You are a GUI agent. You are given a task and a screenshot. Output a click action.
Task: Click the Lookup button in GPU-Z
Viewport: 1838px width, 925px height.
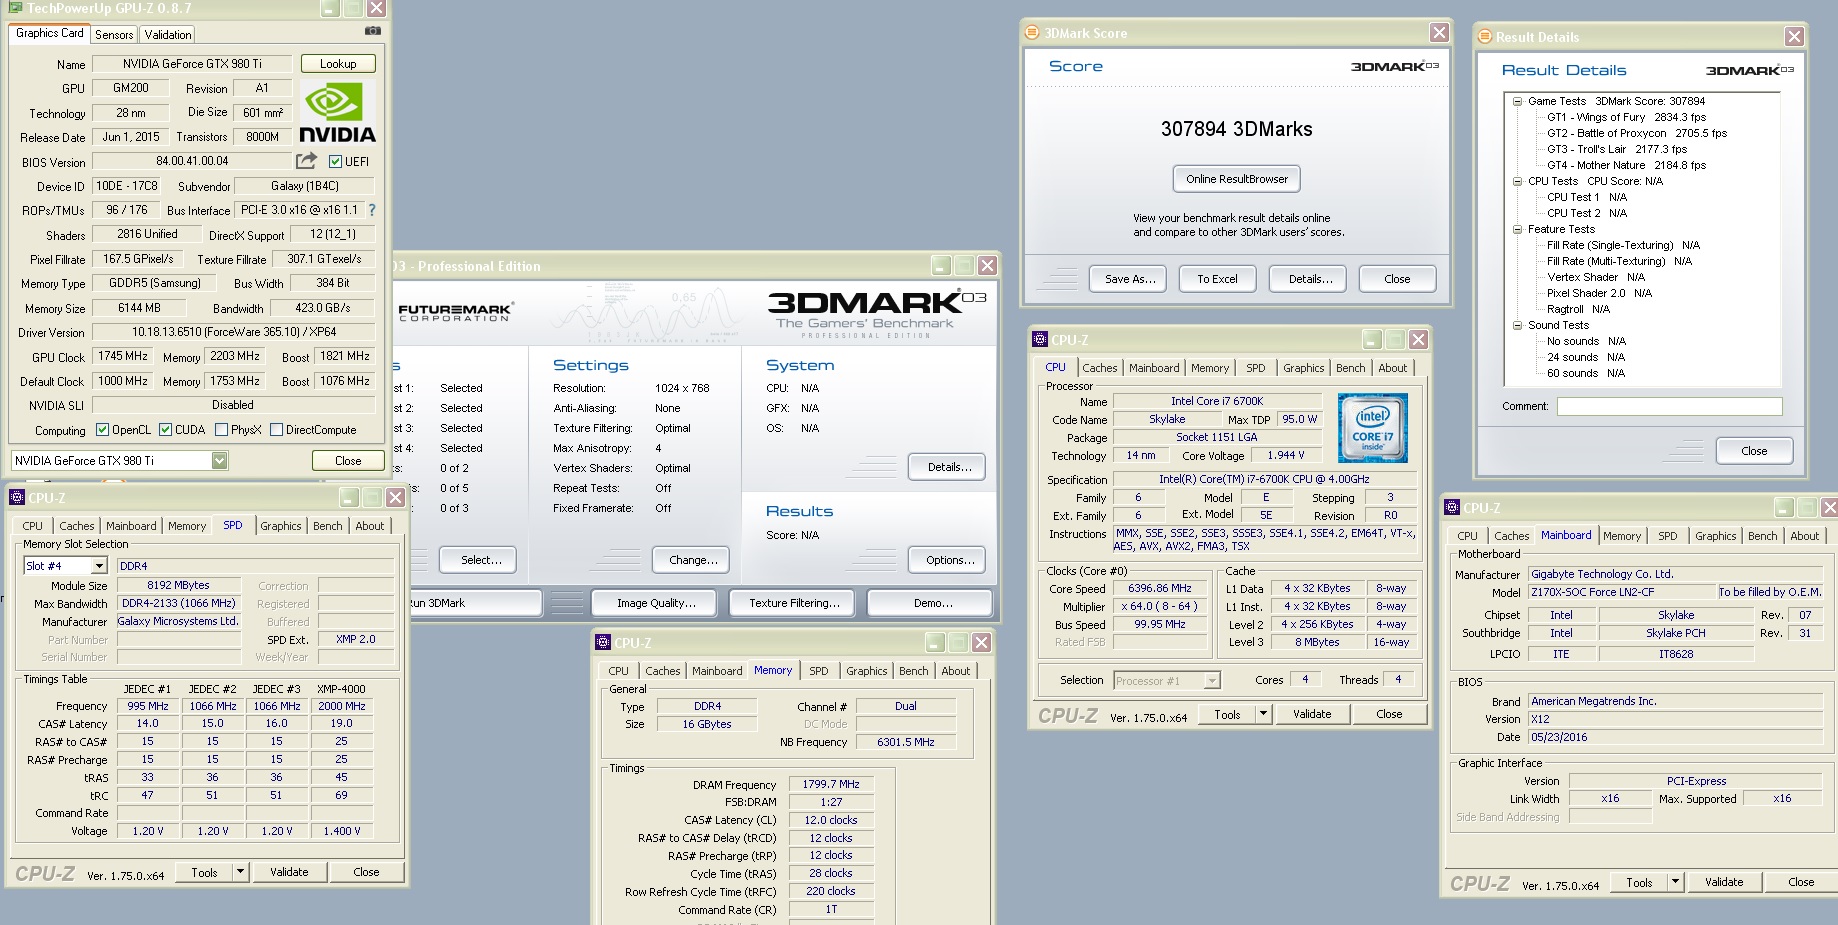[338, 63]
